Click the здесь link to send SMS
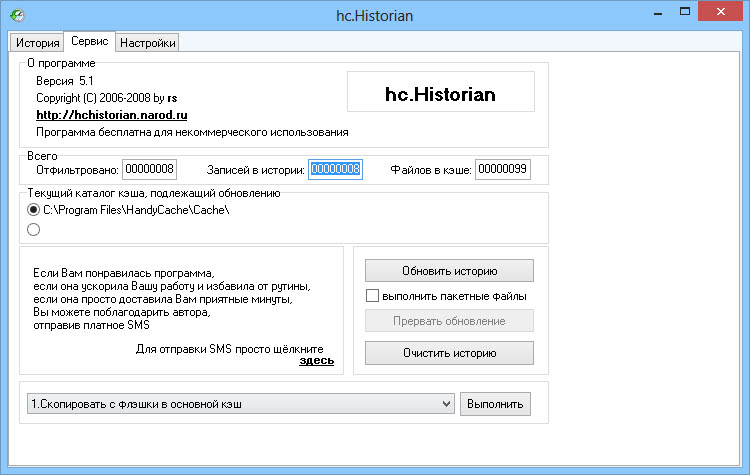Screen dimensions: 750x475 click(317, 361)
